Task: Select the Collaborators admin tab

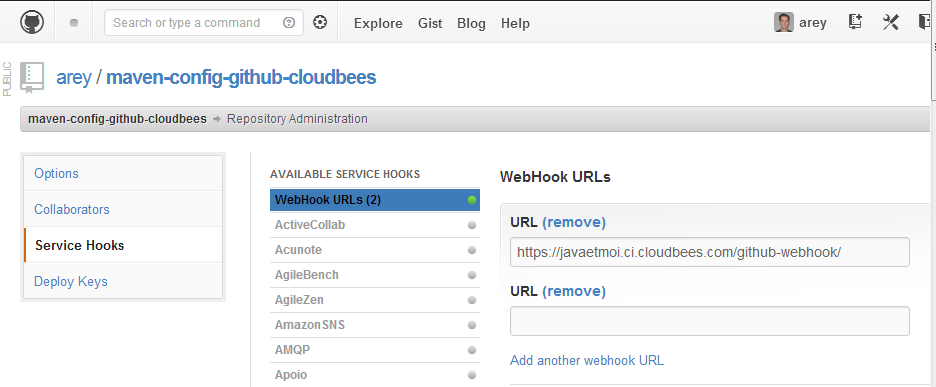Action: click(x=123, y=209)
